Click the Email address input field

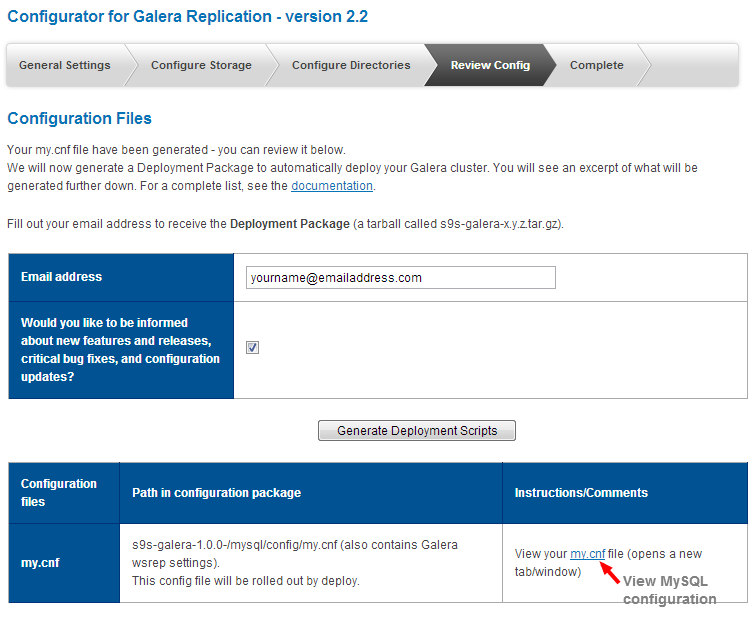click(401, 278)
